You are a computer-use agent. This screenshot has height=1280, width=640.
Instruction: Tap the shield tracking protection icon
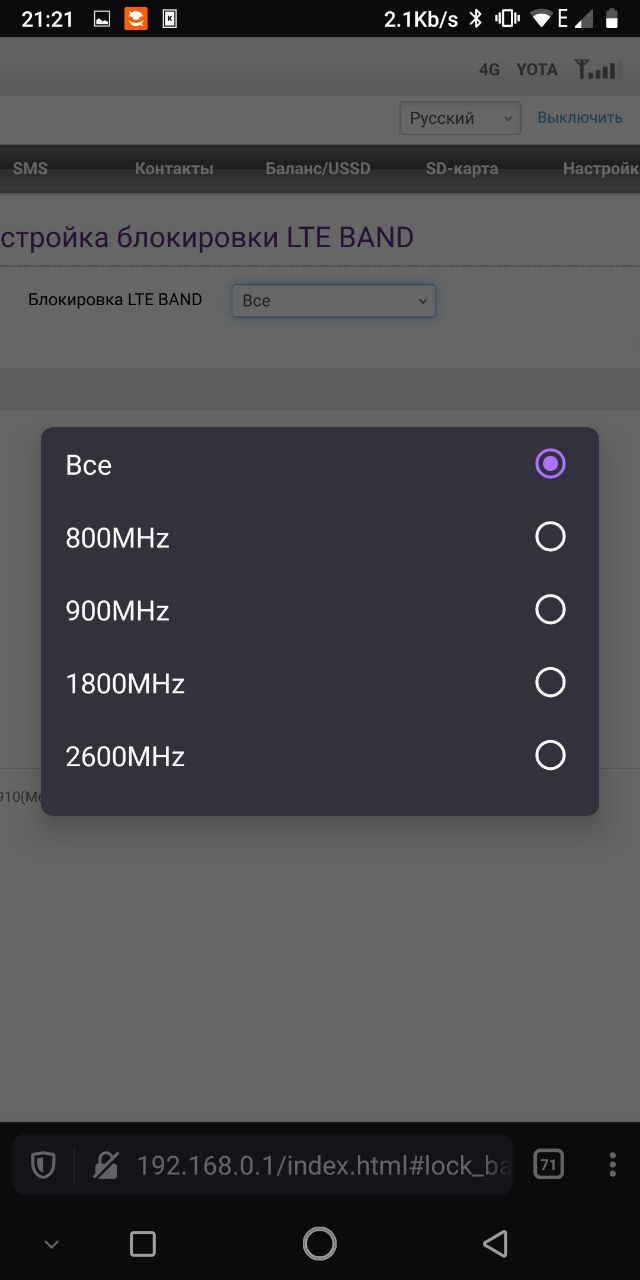(x=43, y=1165)
